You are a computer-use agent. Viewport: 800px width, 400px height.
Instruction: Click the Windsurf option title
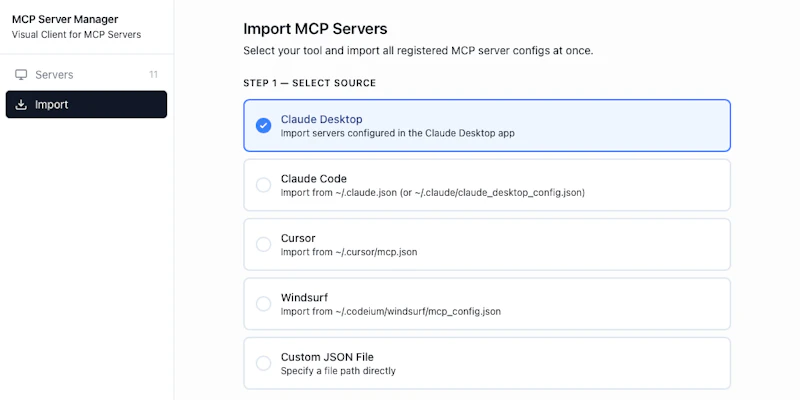304,298
